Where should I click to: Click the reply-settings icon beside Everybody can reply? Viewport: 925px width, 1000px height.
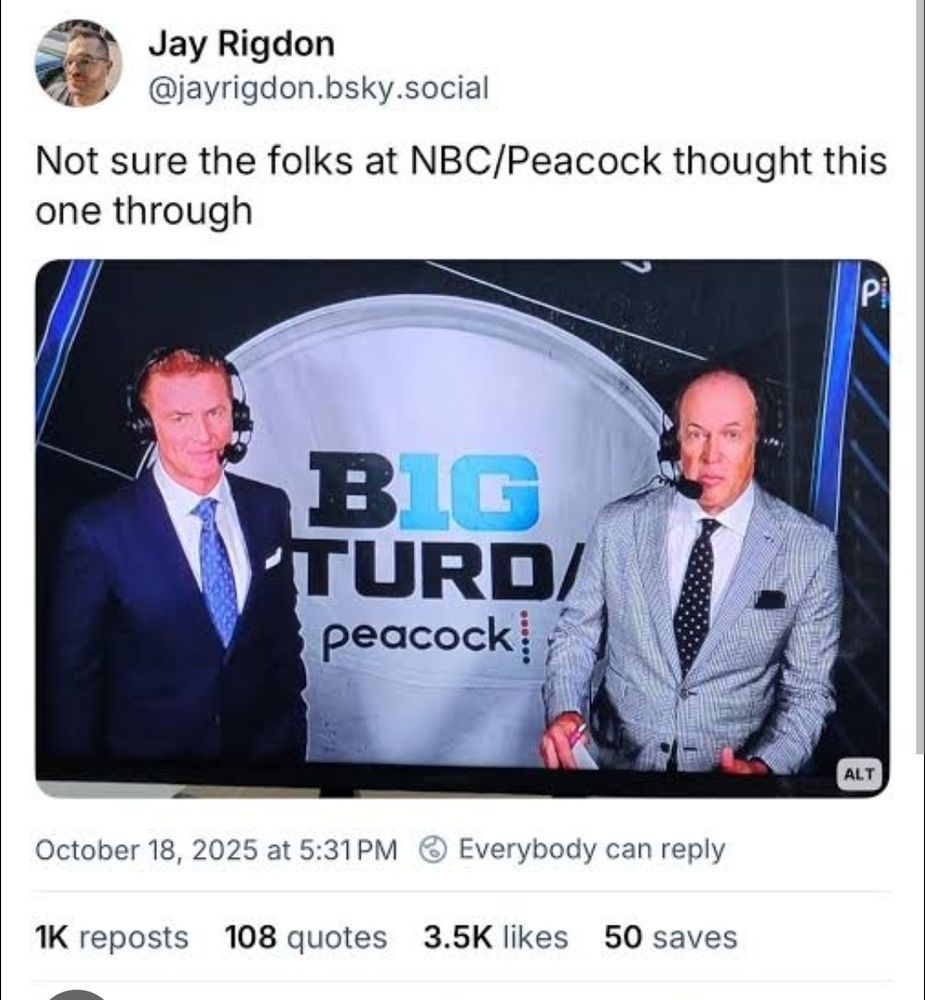[x=433, y=849]
